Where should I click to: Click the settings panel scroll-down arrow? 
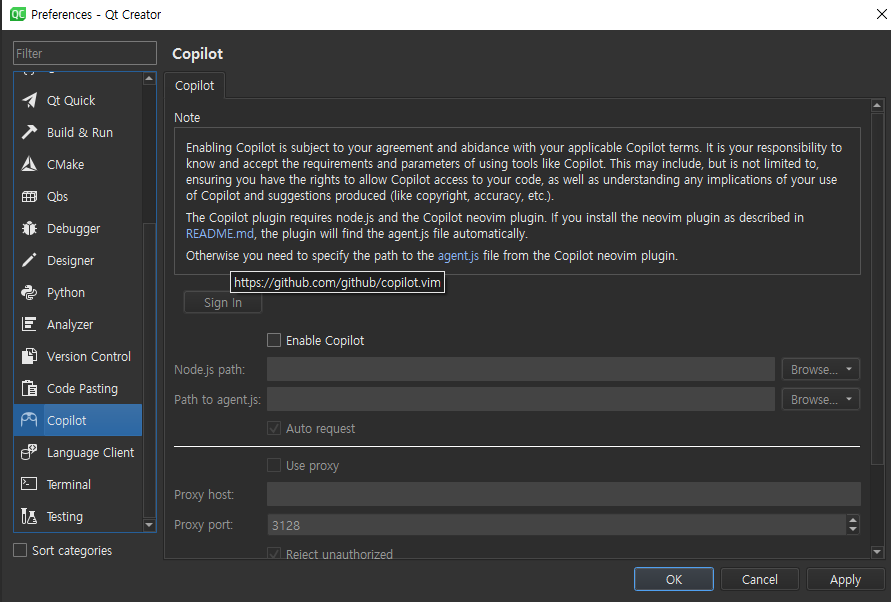pos(877,551)
